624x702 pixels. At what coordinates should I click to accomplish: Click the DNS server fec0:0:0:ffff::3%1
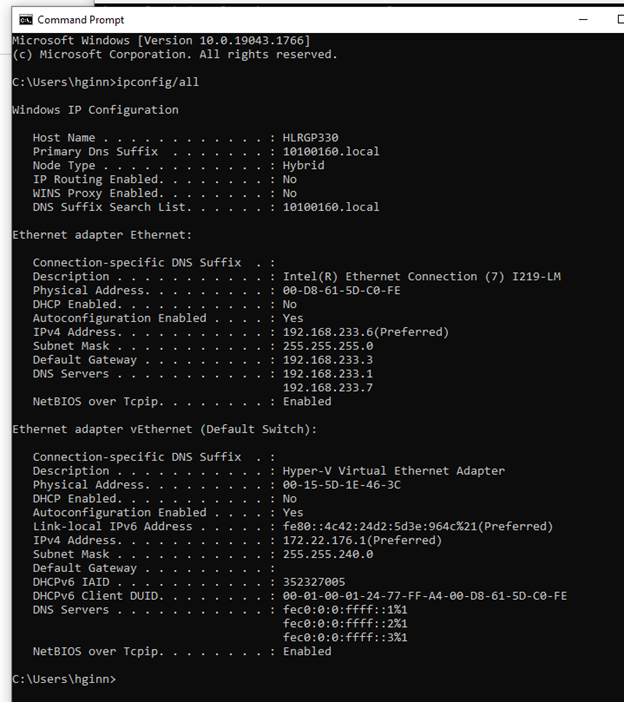click(x=345, y=637)
